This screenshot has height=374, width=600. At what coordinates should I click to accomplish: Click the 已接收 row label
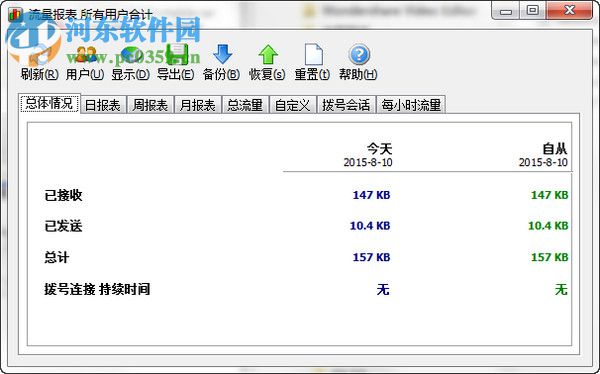point(63,195)
